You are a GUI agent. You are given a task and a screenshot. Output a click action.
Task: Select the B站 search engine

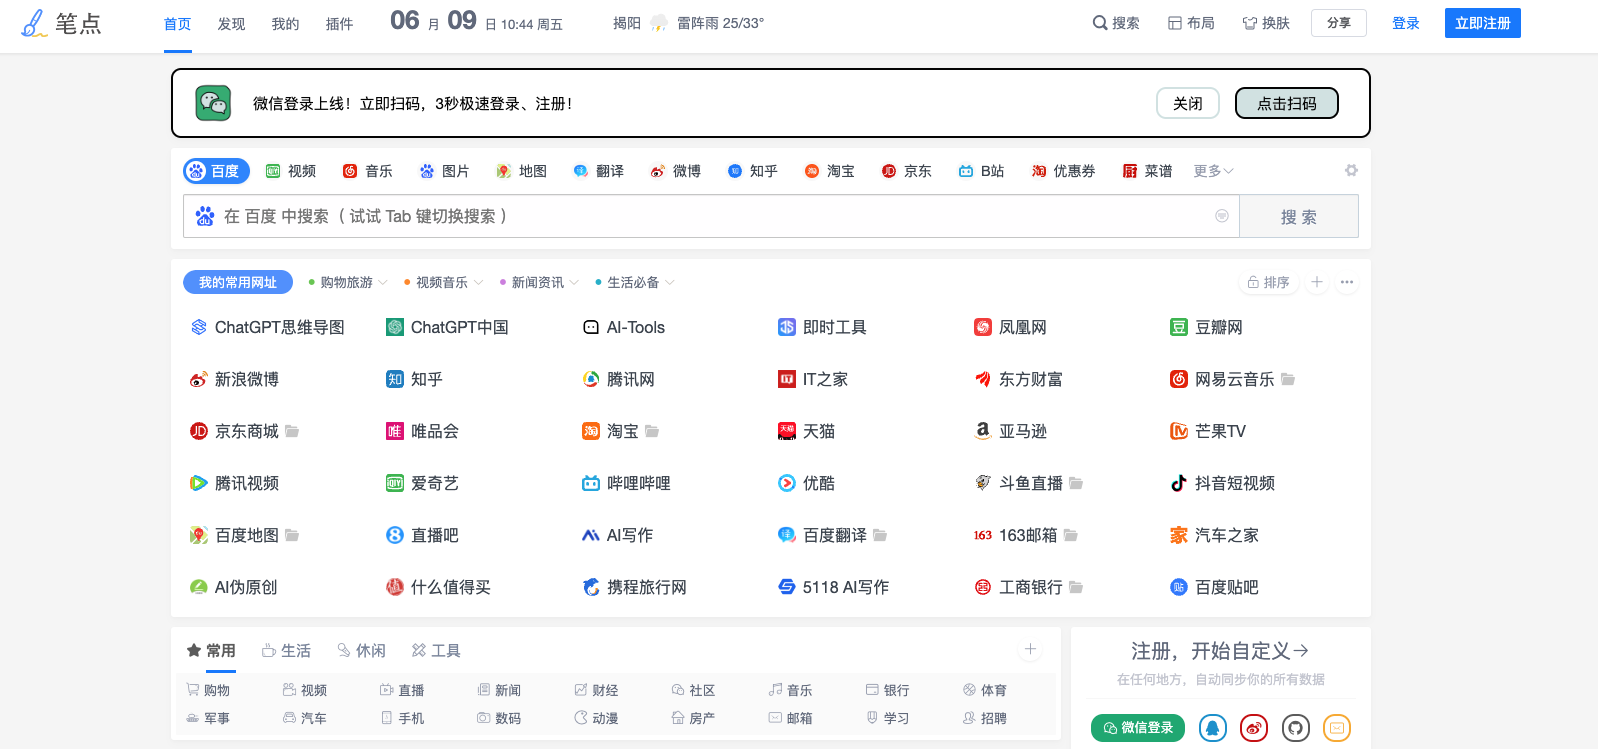pos(981,171)
